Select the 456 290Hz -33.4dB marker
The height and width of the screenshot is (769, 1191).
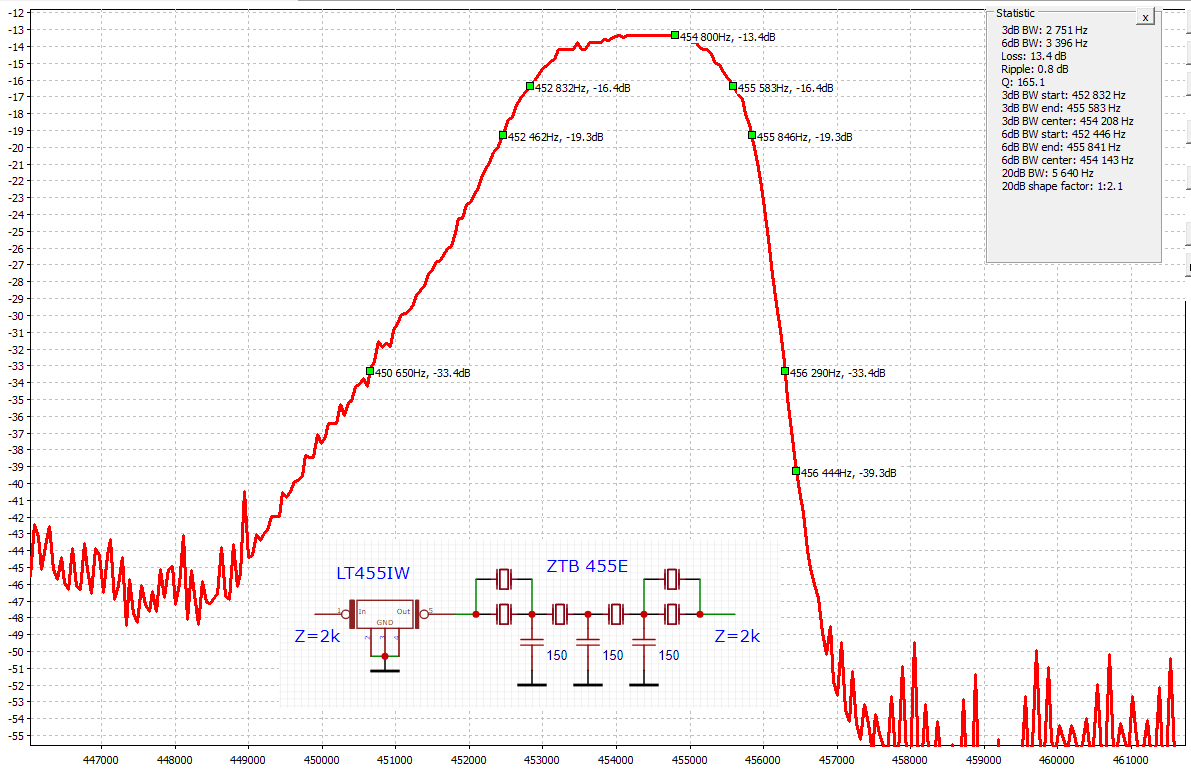(785, 371)
